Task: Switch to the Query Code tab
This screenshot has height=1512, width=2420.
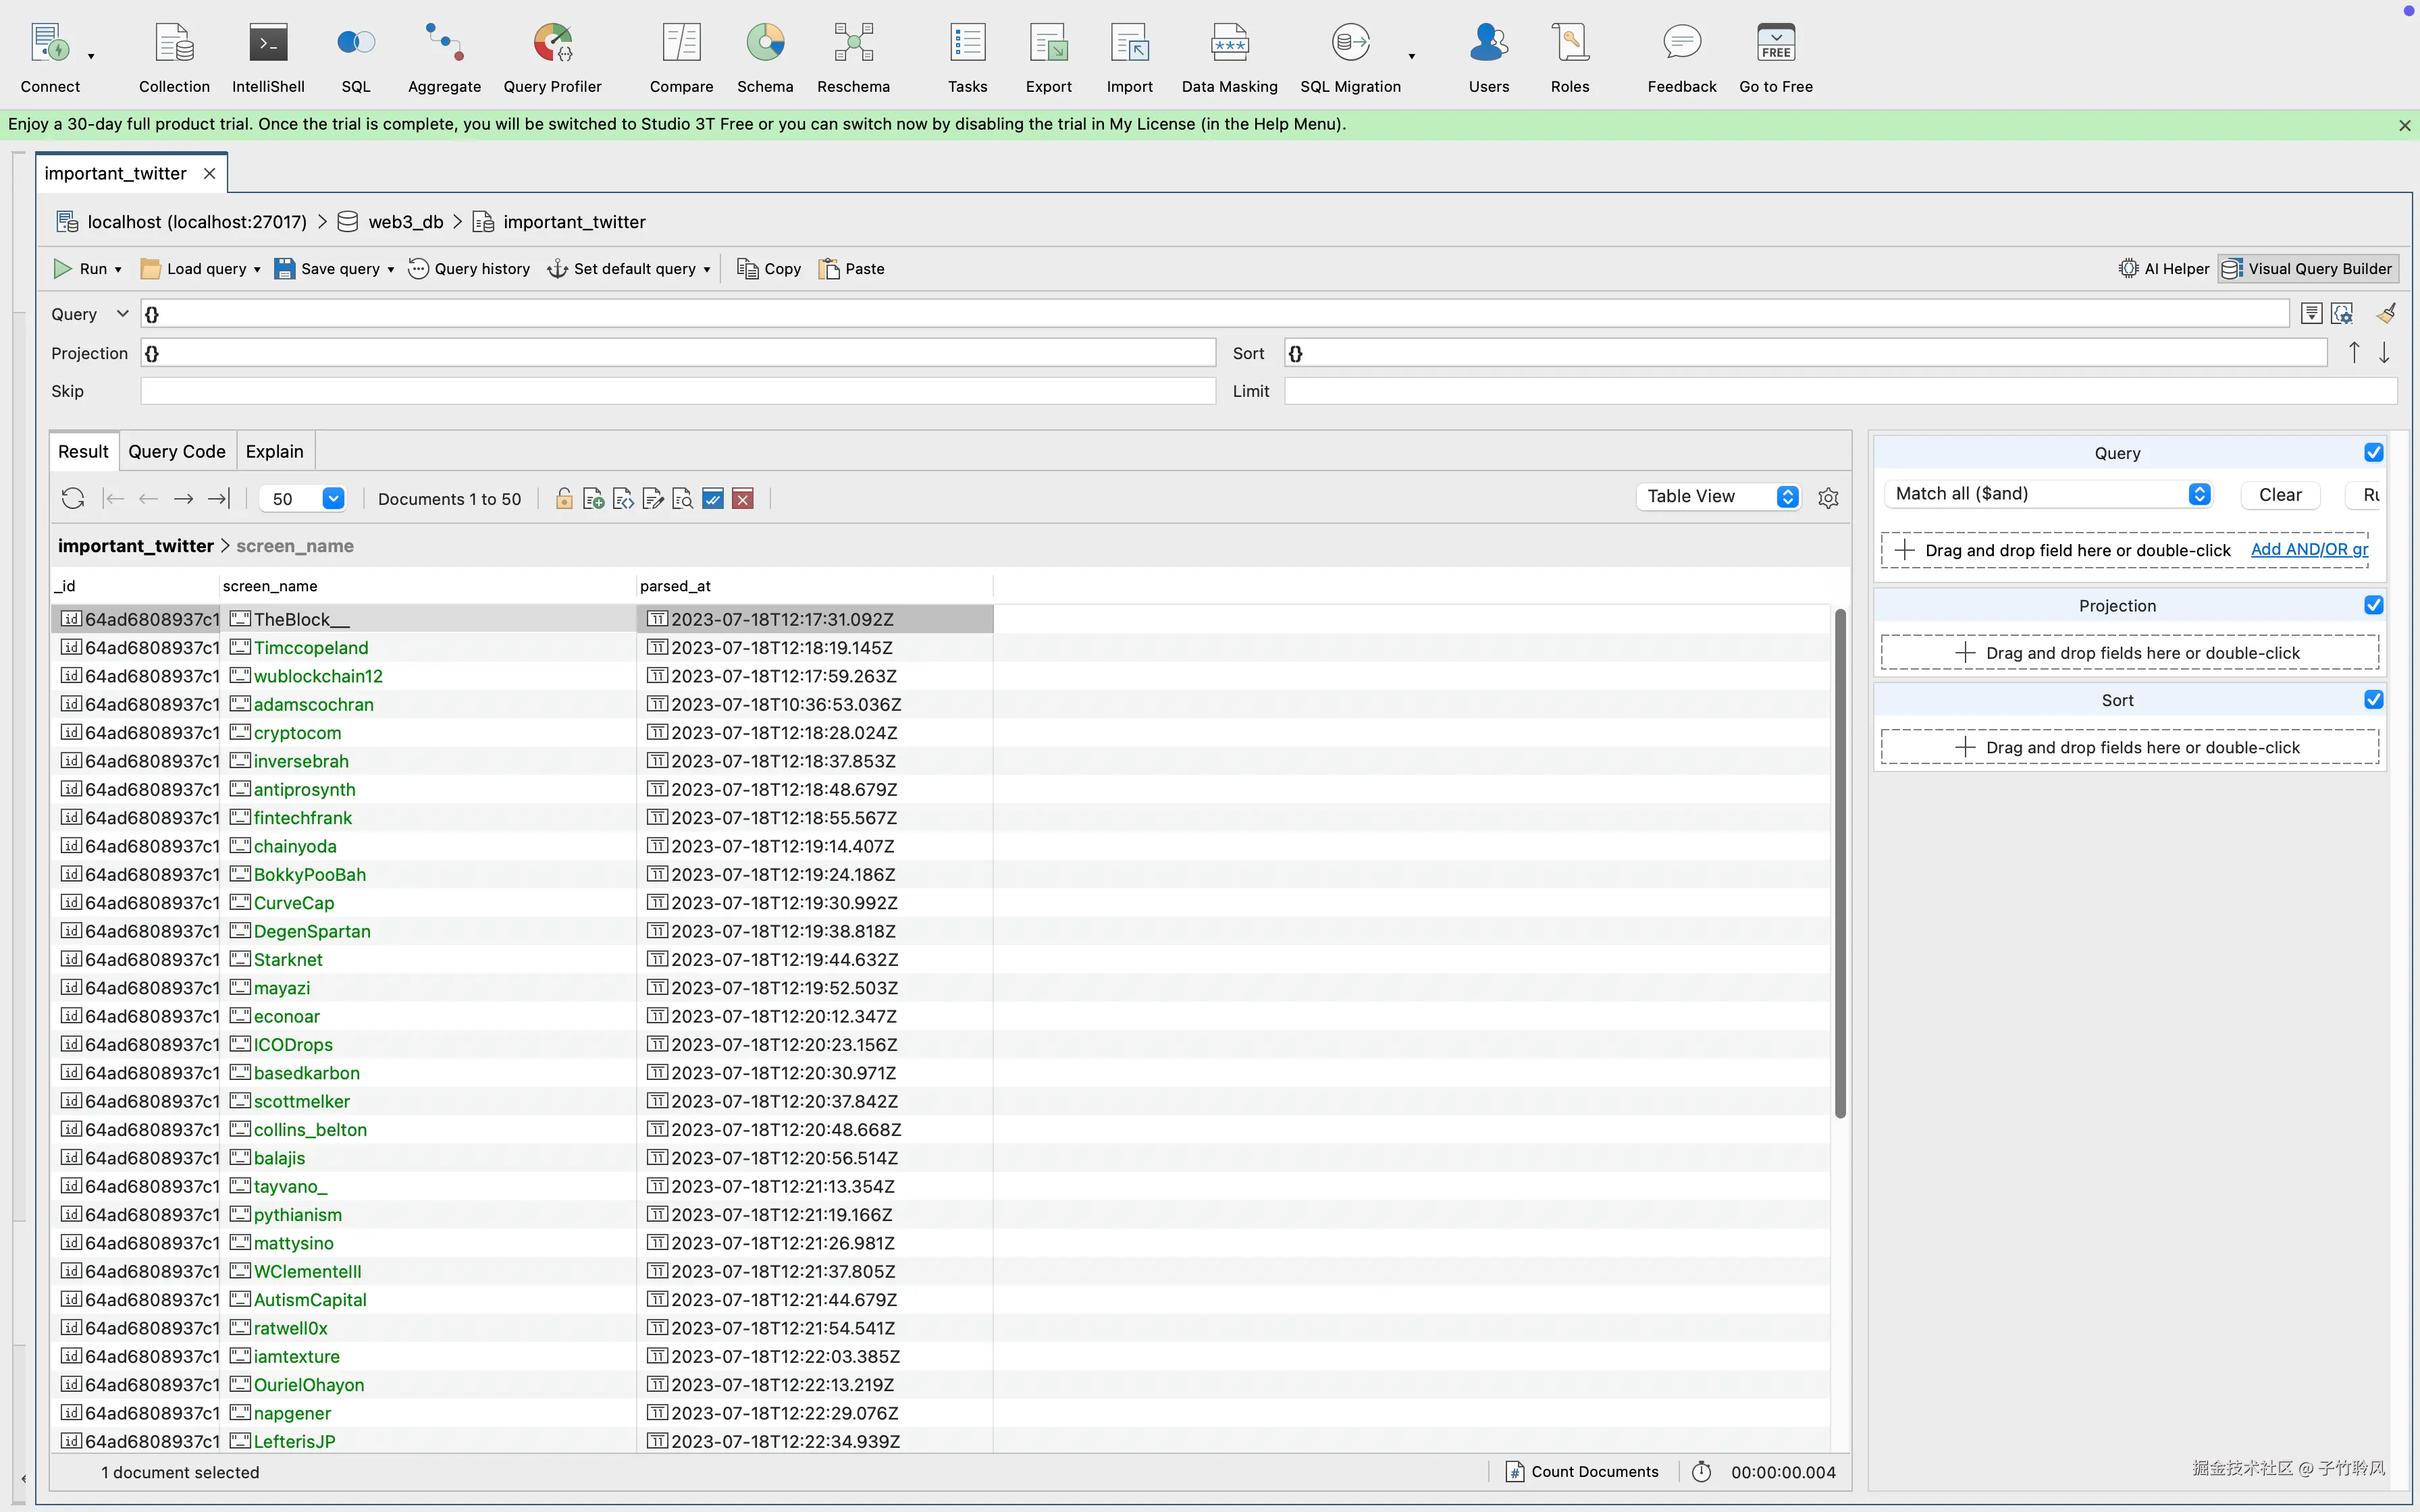Action: tap(177, 451)
